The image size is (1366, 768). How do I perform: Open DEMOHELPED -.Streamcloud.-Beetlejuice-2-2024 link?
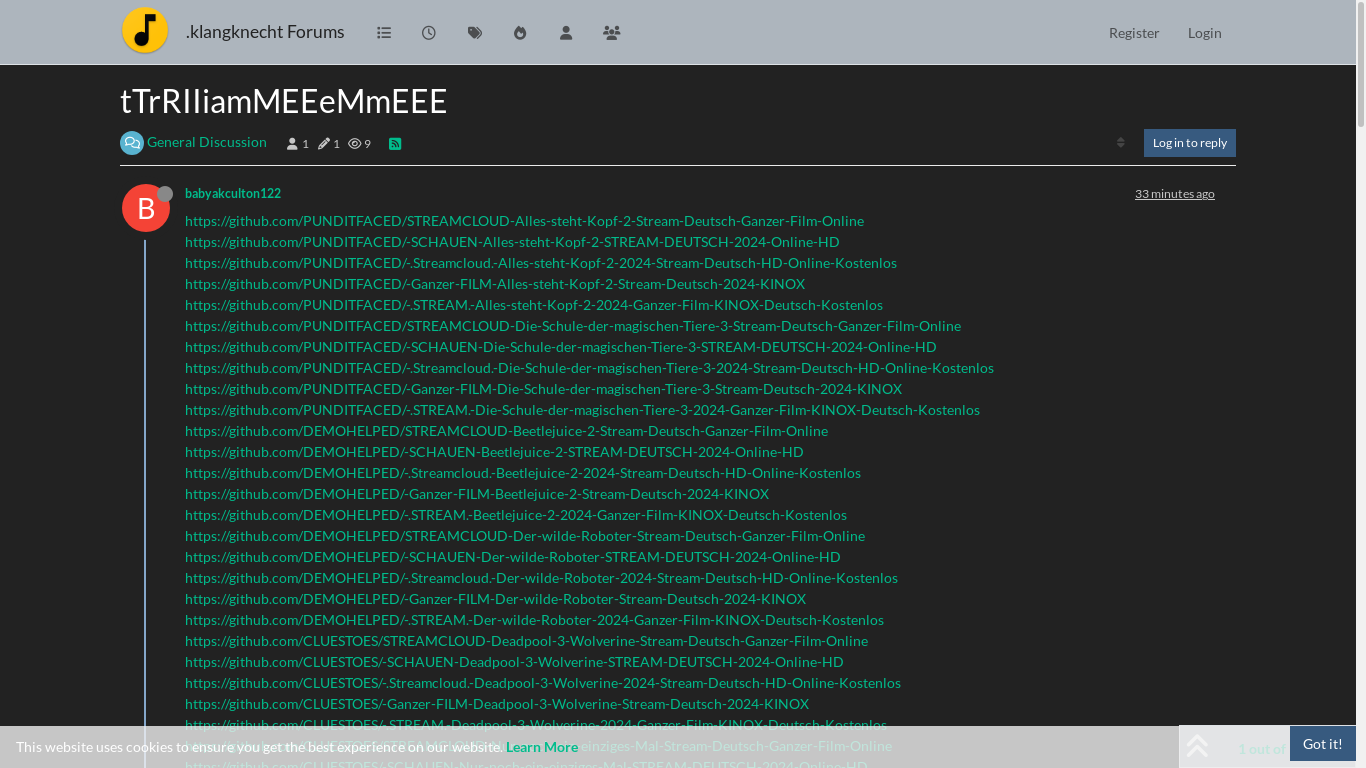pyautogui.click(x=523, y=473)
